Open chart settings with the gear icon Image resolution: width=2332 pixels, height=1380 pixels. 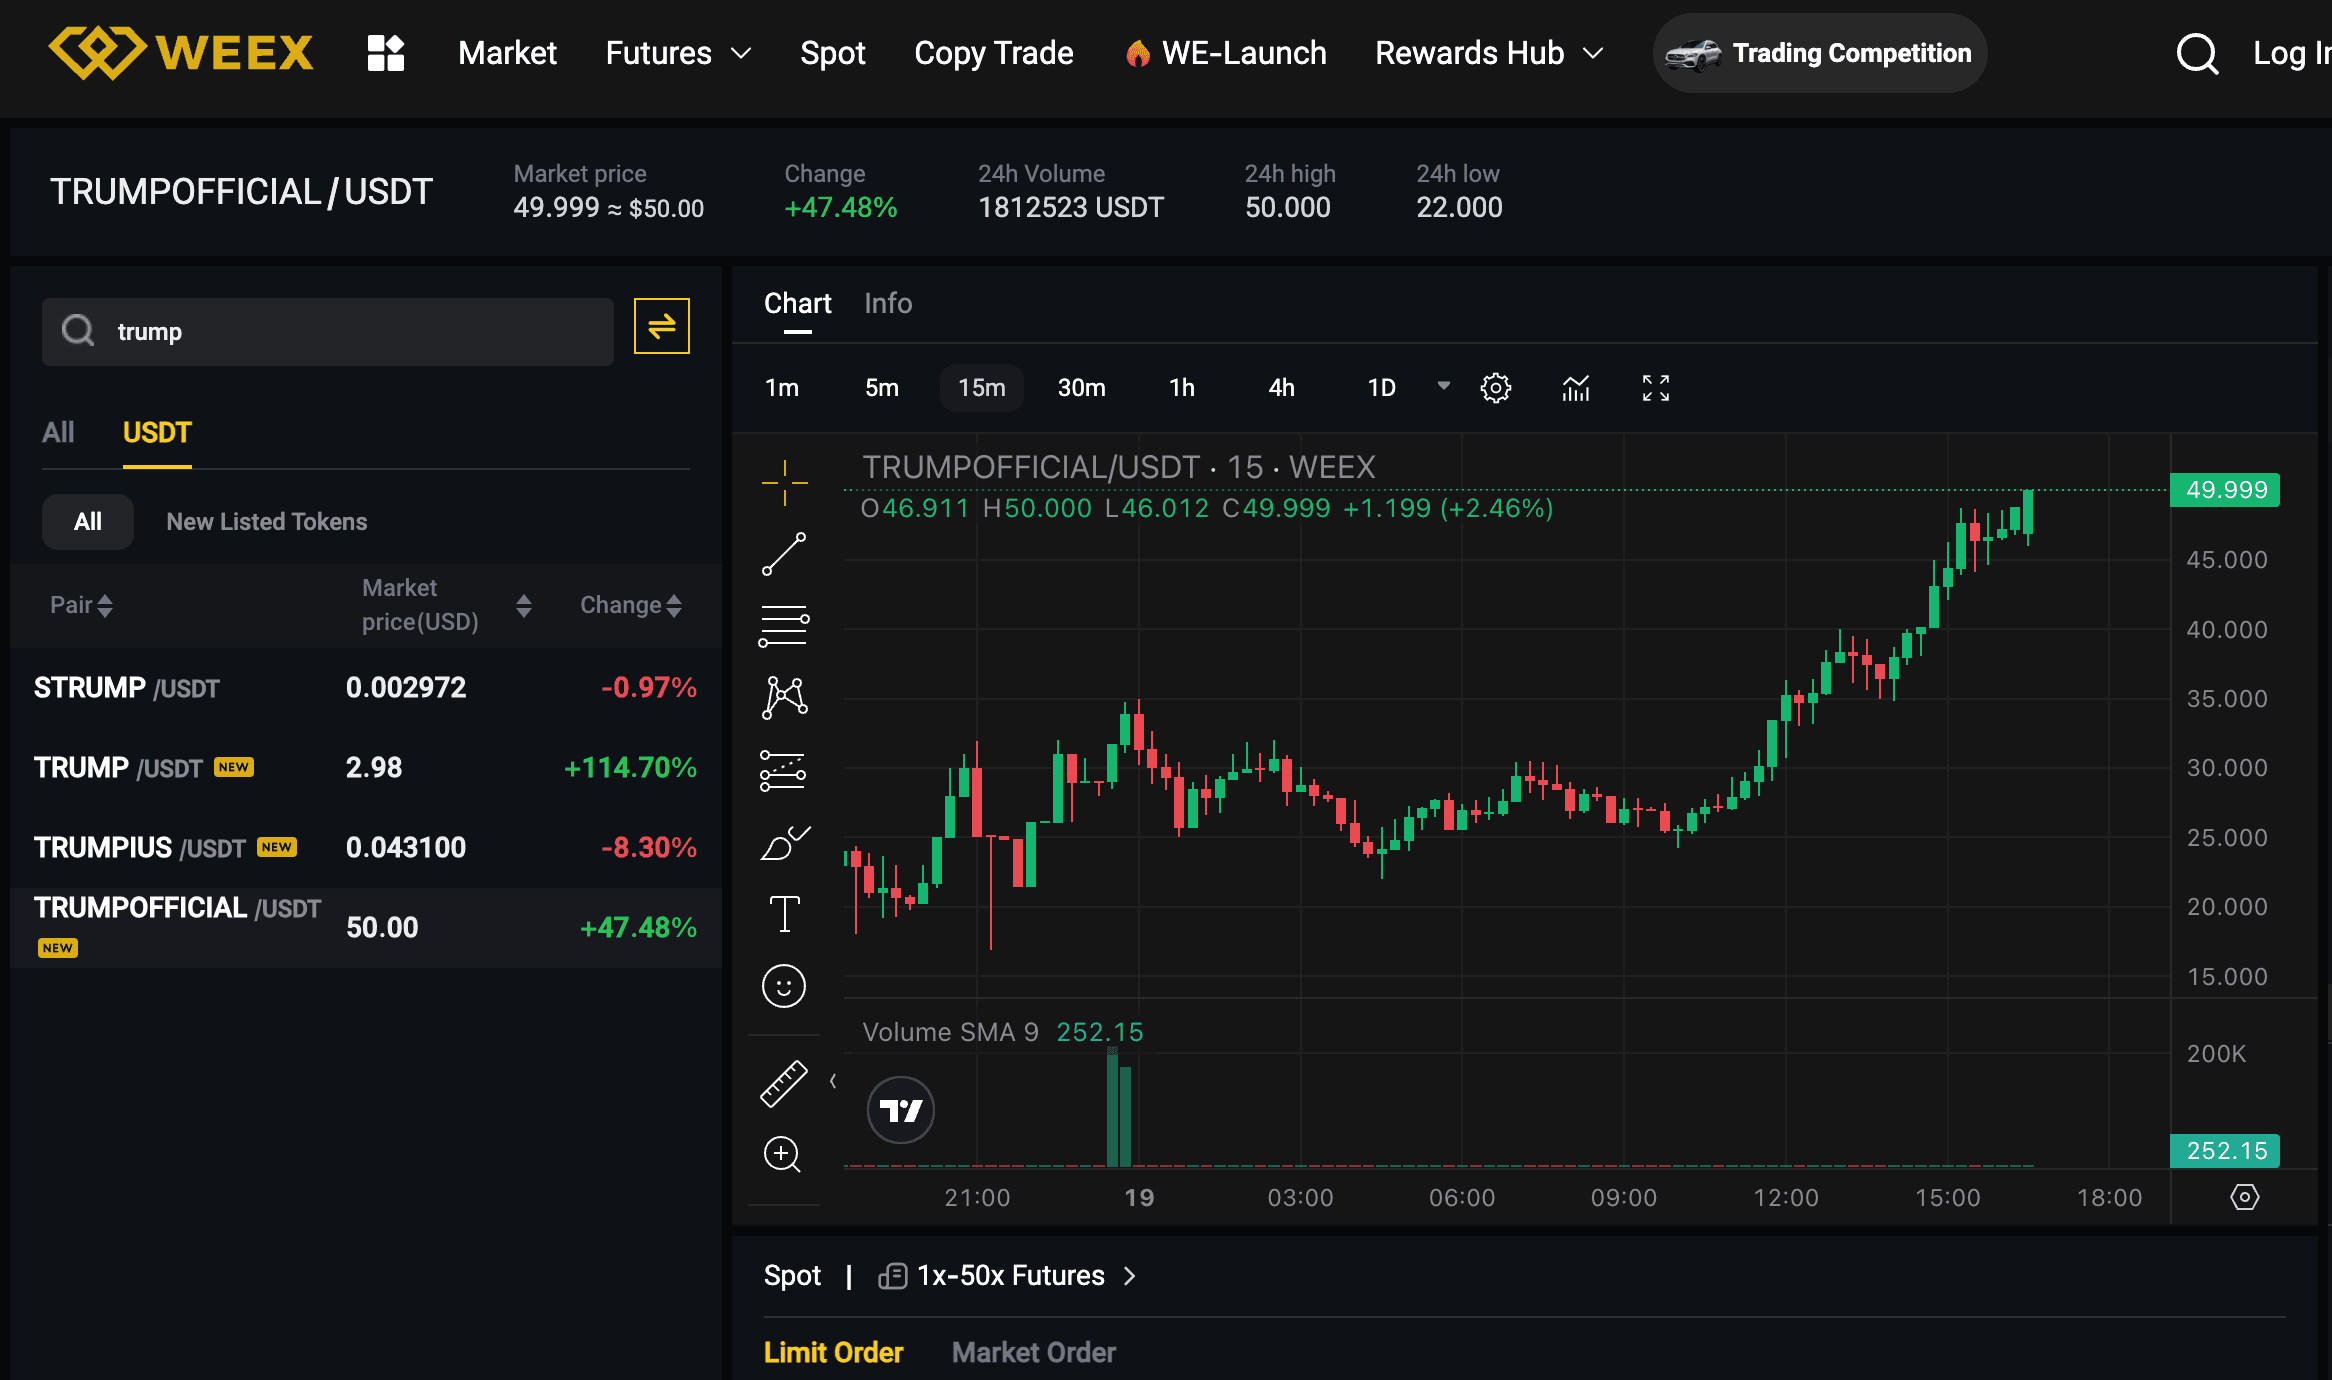[x=1495, y=388]
